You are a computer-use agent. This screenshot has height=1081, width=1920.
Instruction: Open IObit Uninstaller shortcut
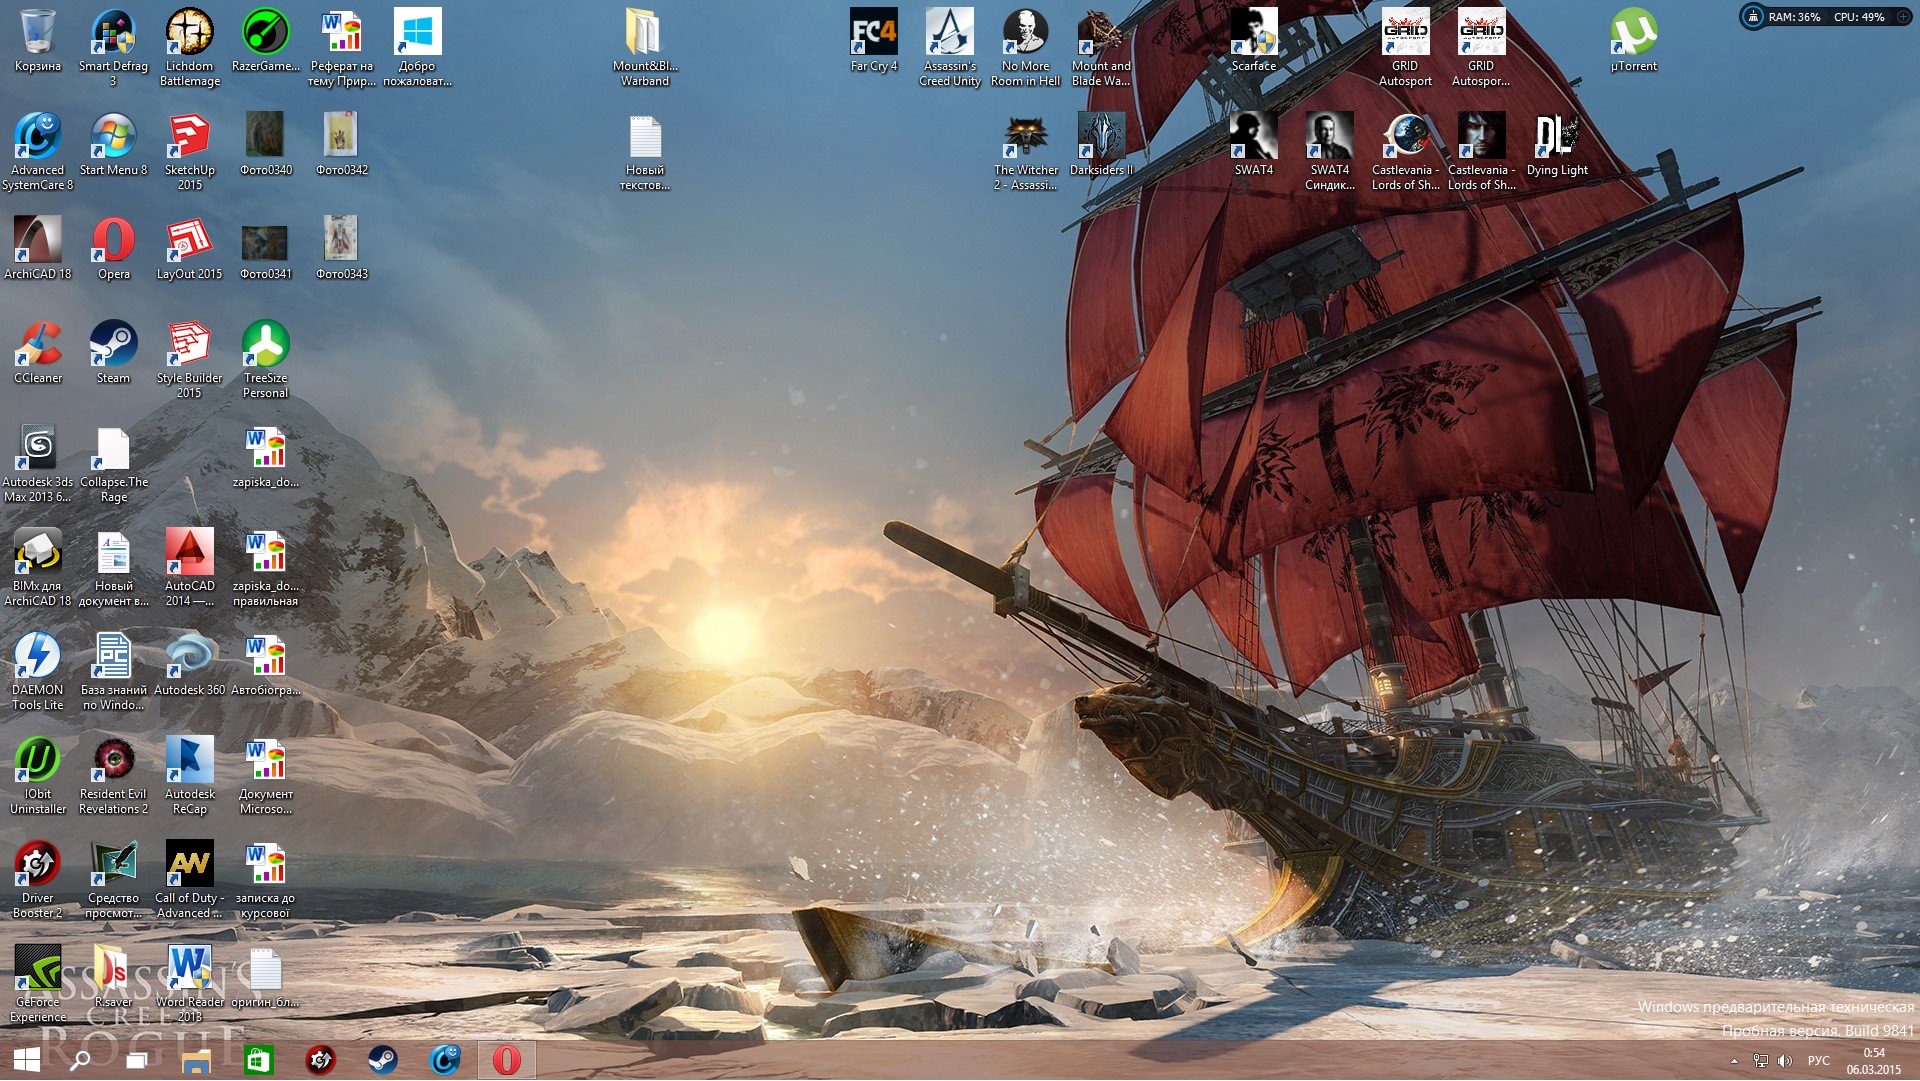[x=38, y=775]
